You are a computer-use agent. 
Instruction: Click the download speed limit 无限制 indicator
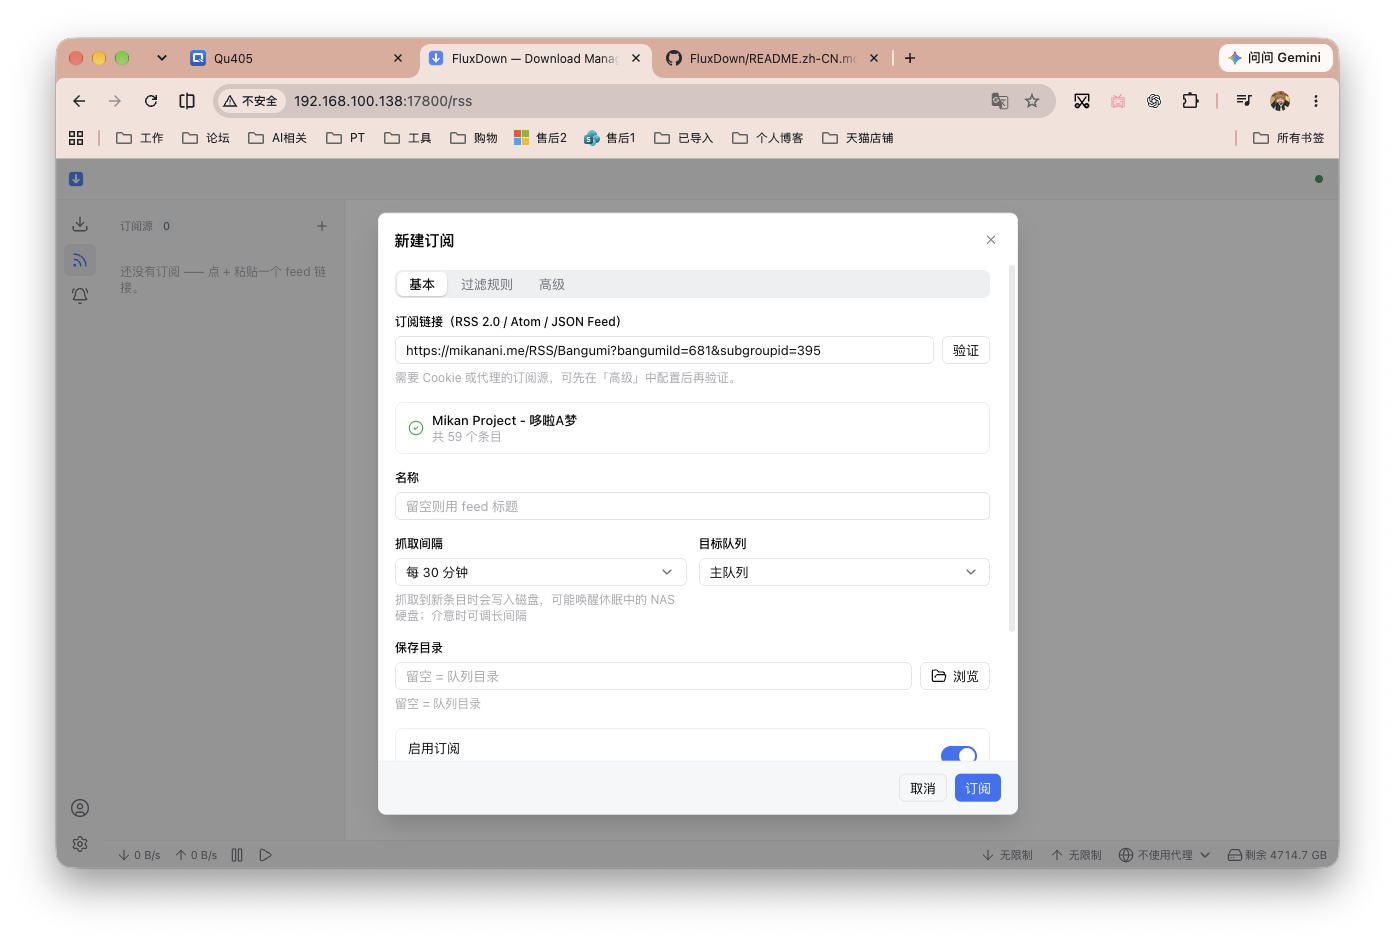[x=1007, y=855]
